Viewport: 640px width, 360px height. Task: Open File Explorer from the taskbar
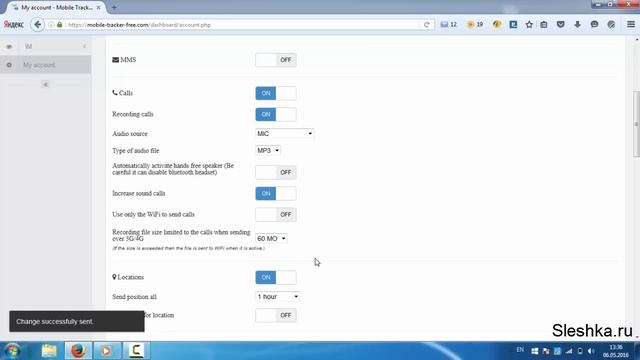[49, 351]
